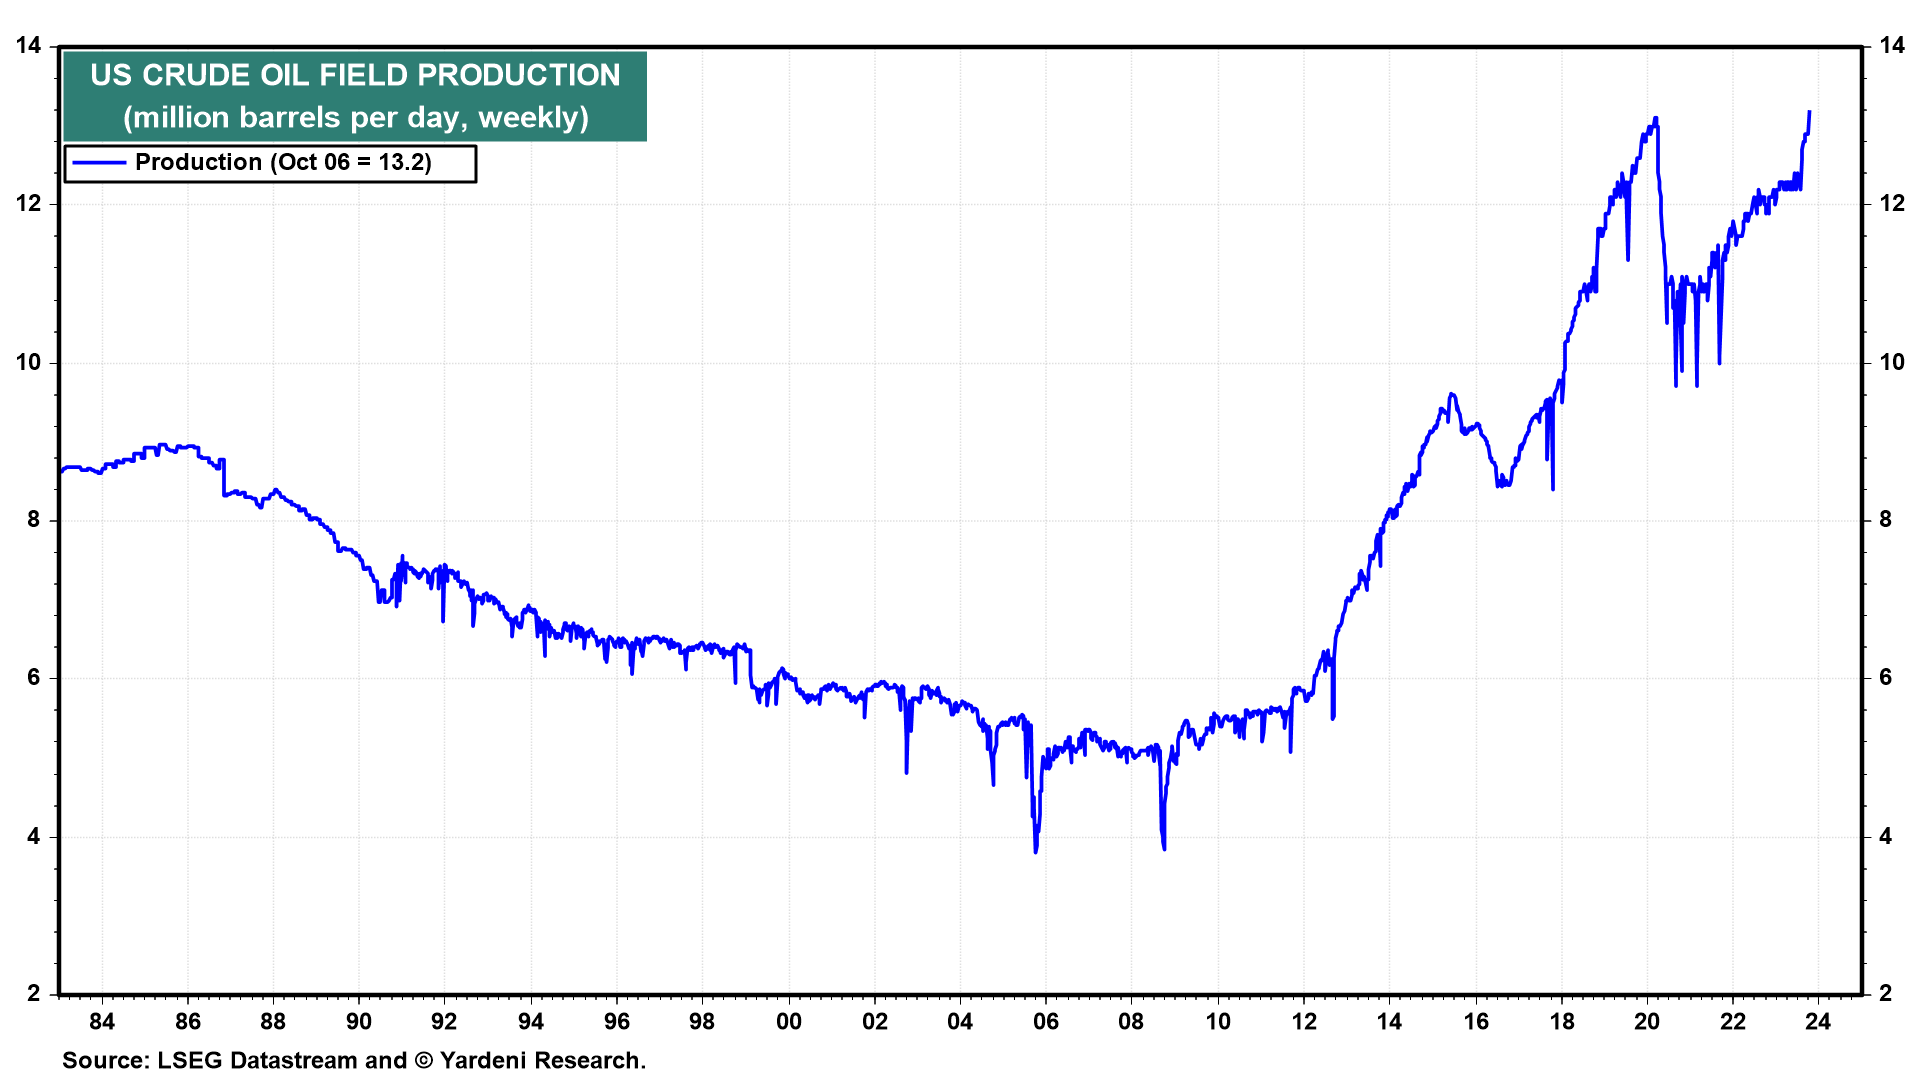Viewport: 1920px width, 1080px height.
Task: Click the 00 x-axis year label
Action: pos(789,1022)
